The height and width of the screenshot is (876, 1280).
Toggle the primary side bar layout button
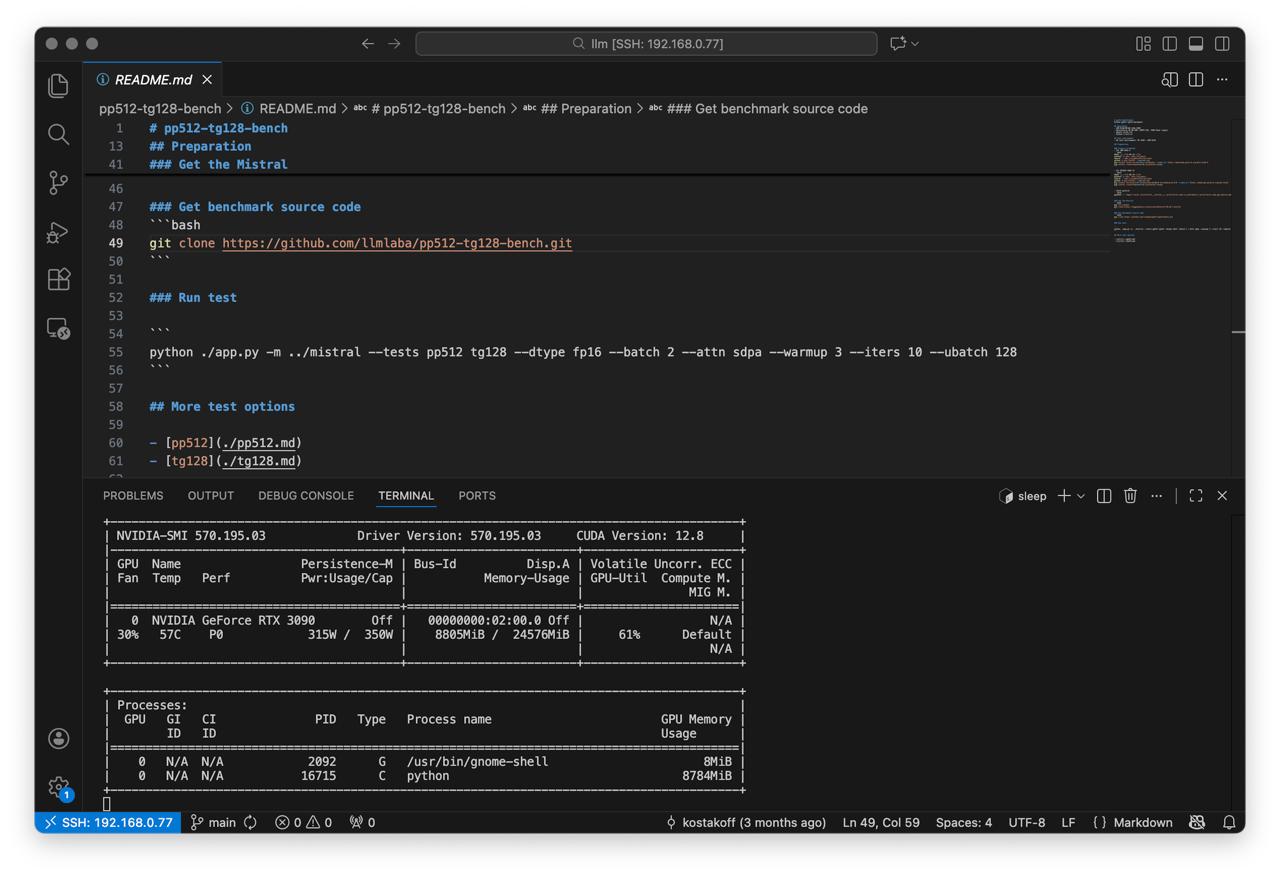coord(1169,44)
